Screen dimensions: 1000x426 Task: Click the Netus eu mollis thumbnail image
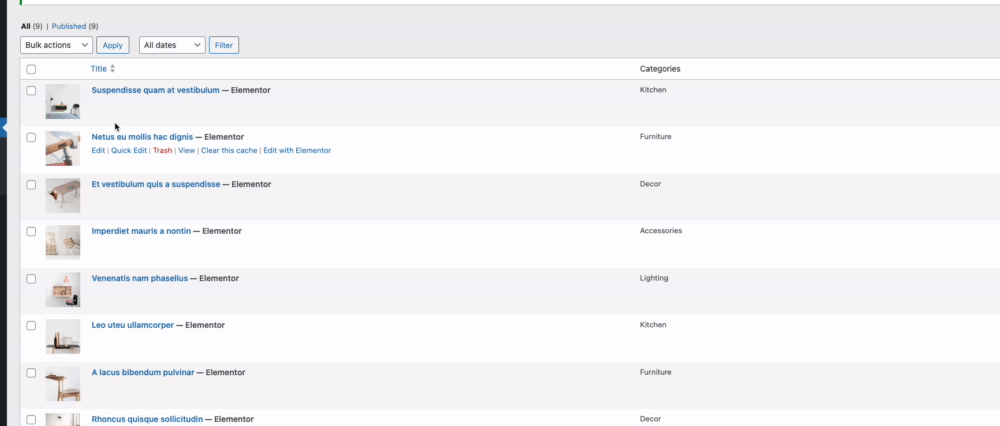coord(62,149)
